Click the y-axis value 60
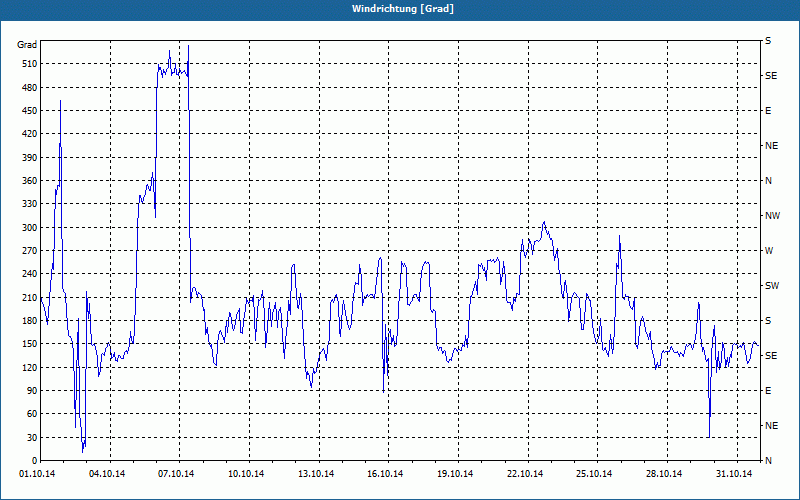800x500 pixels. [x=32, y=414]
